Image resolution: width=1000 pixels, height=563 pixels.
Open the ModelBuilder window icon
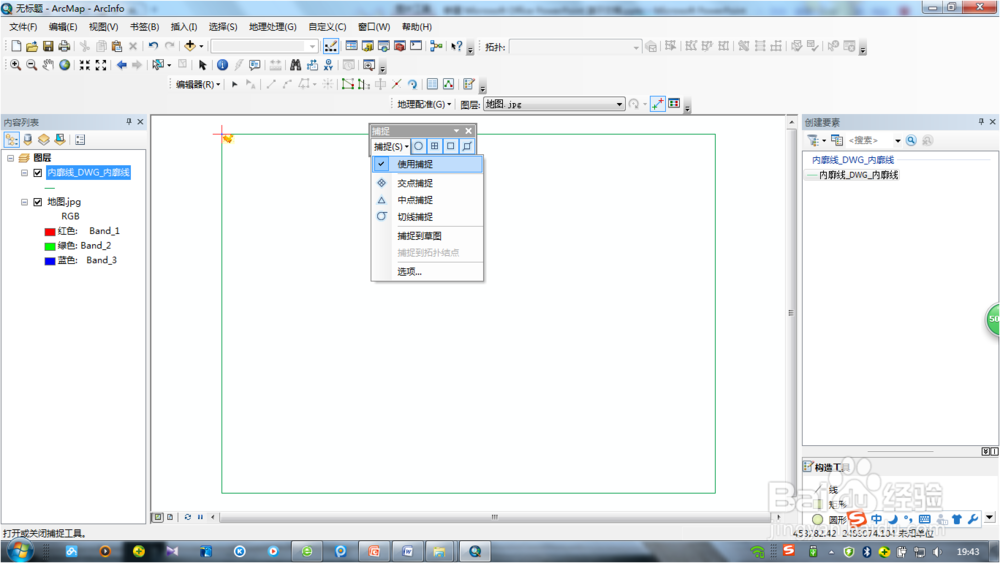436,46
